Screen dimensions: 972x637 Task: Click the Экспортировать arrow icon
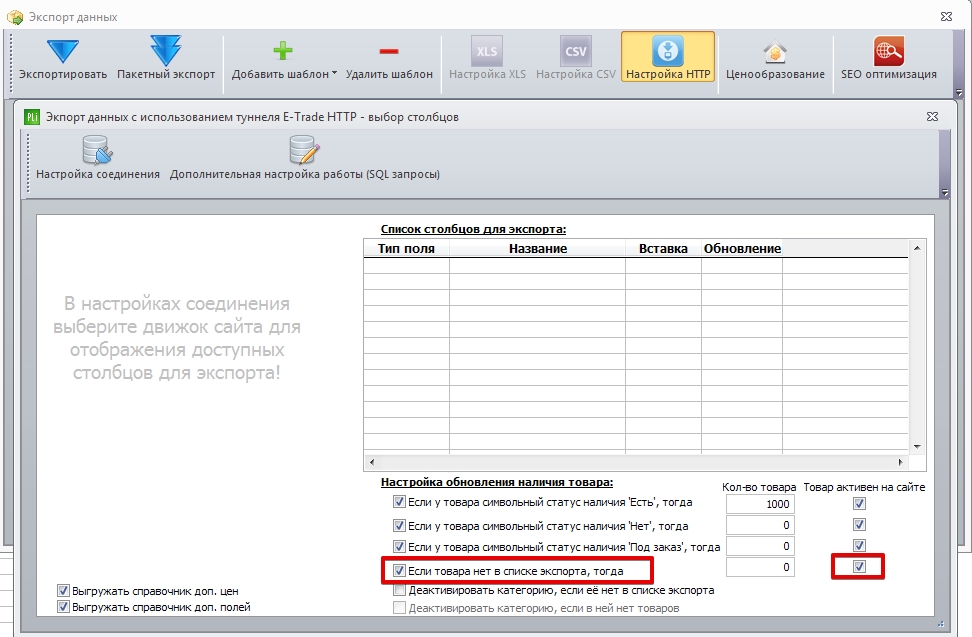(x=63, y=51)
